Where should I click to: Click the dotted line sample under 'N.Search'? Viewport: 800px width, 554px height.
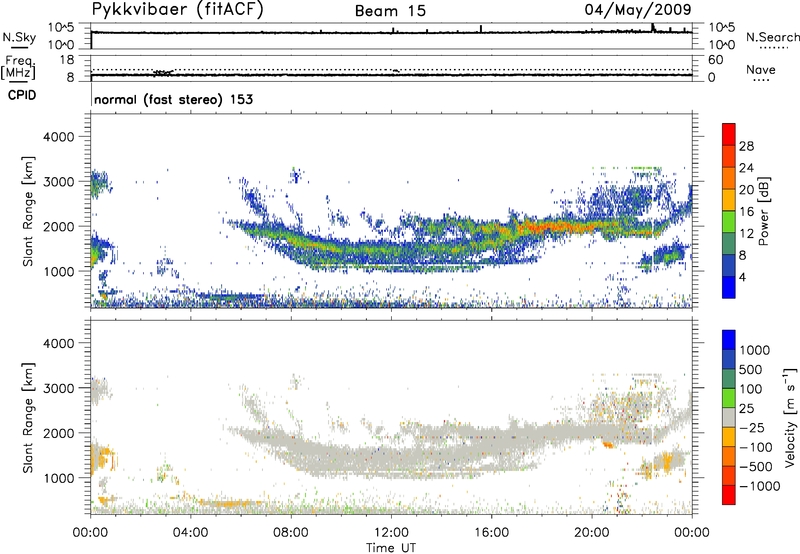pyautogui.click(x=774, y=48)
